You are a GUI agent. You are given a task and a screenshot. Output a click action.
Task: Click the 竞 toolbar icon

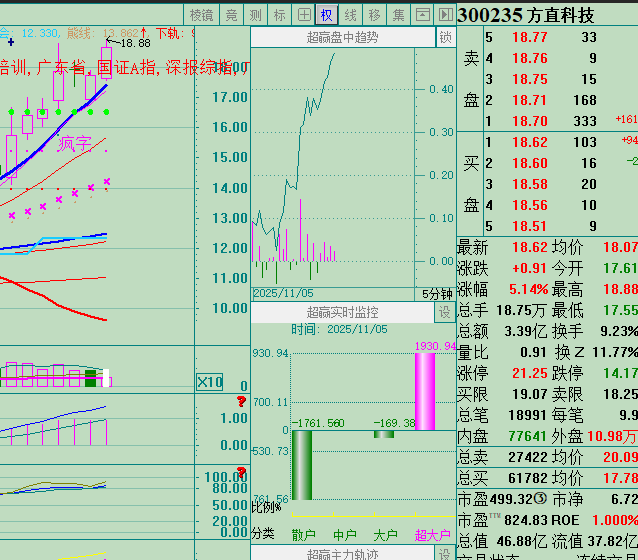coord(232,14)
